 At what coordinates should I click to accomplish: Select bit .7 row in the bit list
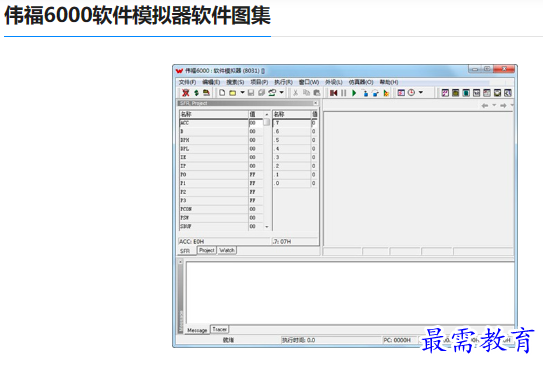click(x=295, y=123)
